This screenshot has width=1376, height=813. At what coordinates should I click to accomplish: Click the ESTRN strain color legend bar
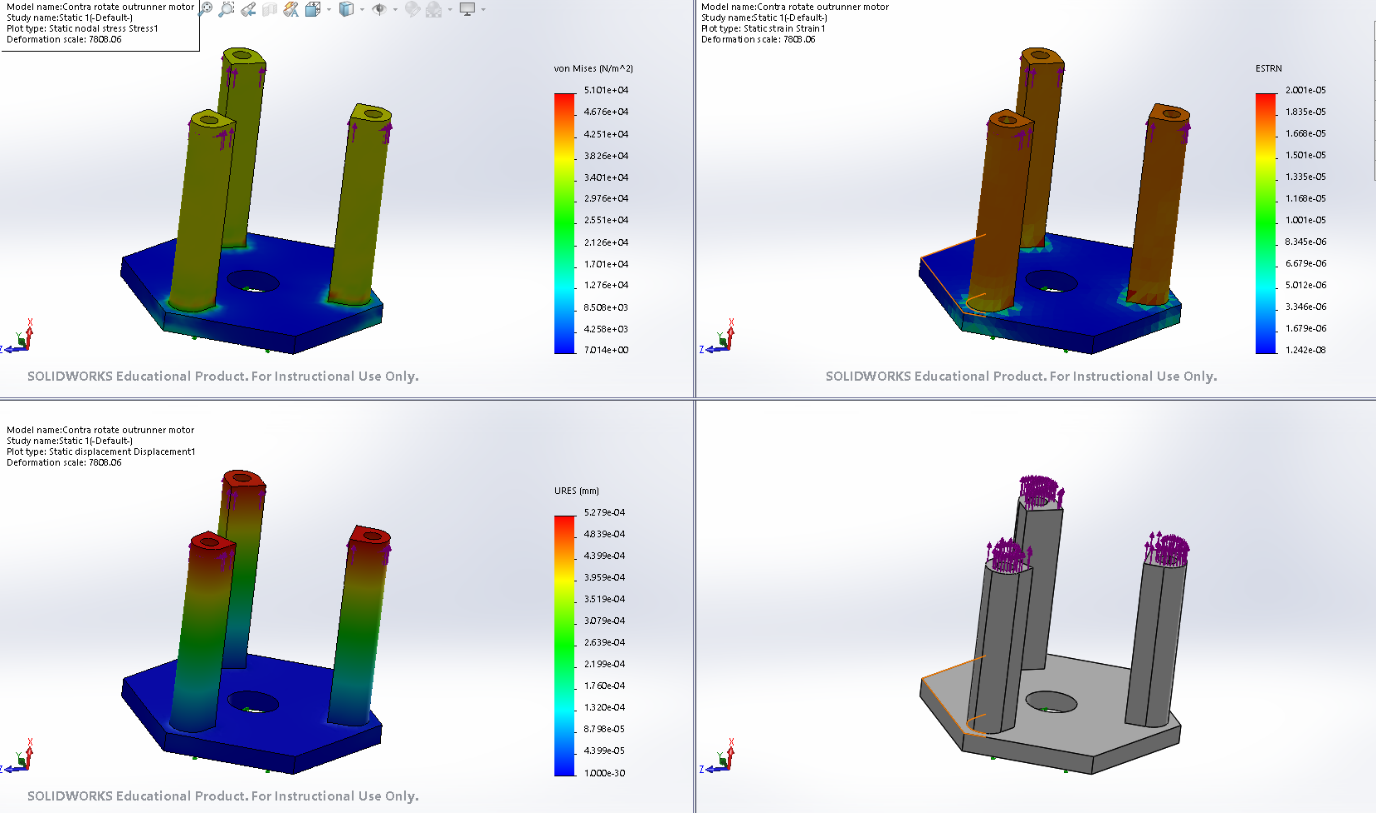point(1266,222)
